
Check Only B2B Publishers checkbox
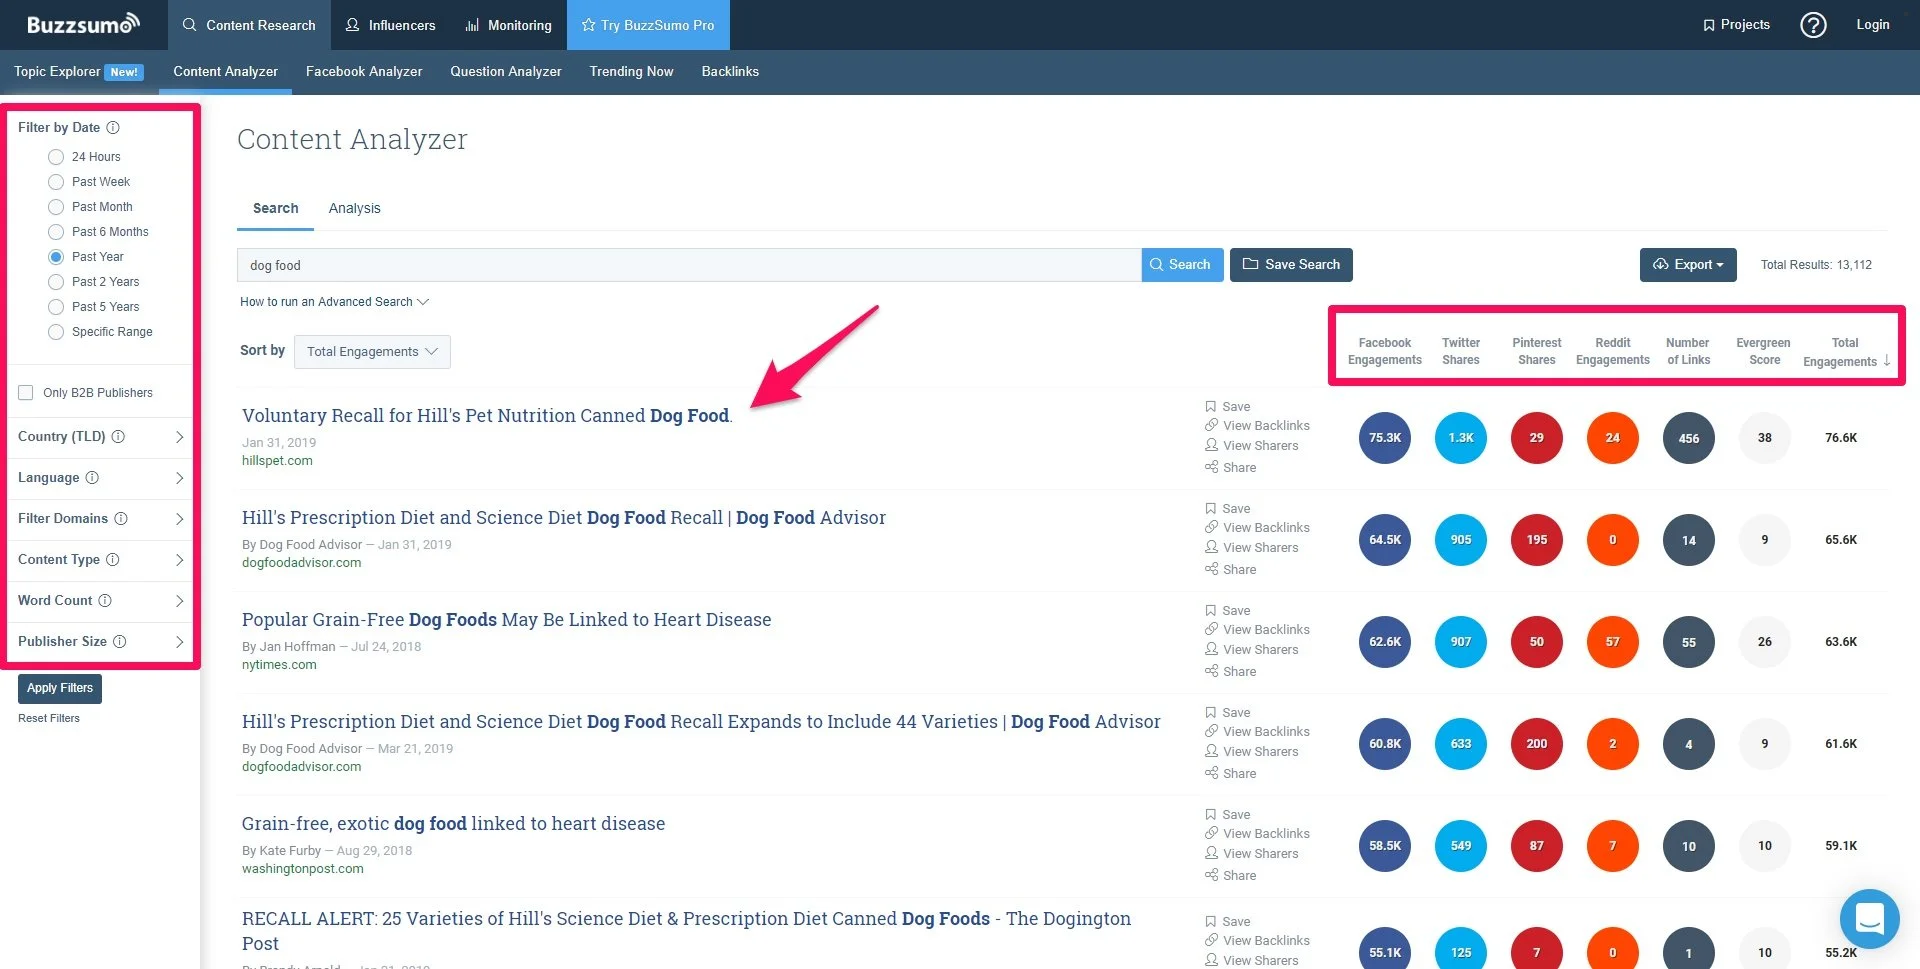tap(26, 393)
